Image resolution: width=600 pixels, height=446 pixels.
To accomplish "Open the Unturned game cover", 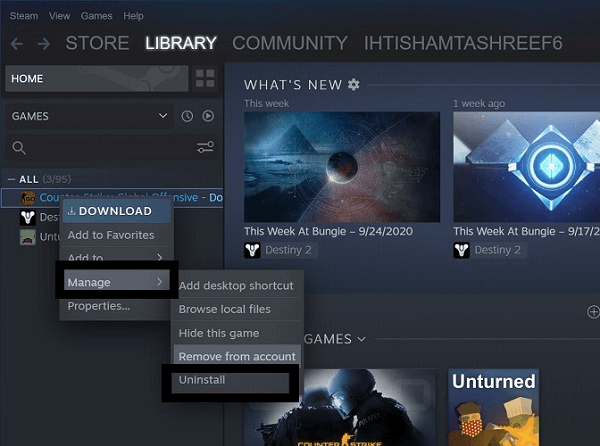I will [x=494, y=407].
